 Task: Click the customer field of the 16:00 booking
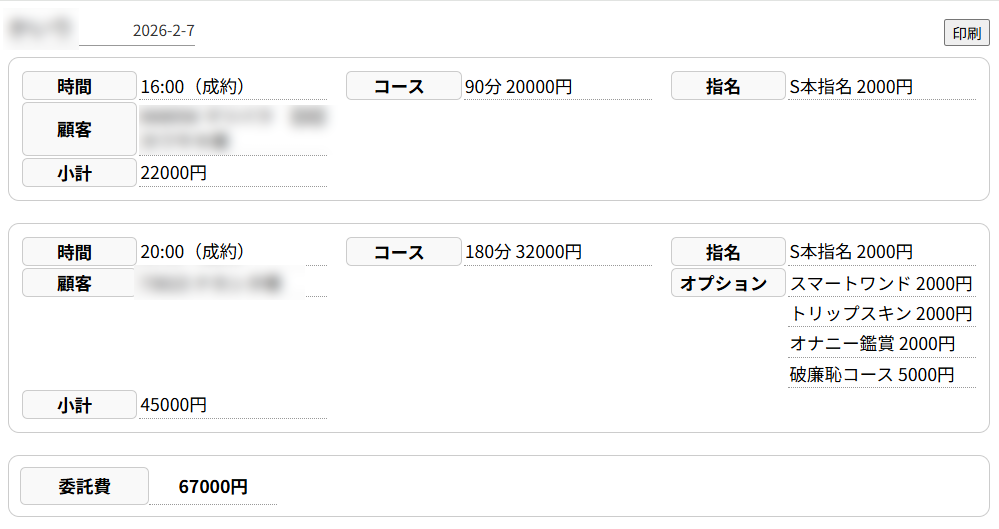pos(232,130)
